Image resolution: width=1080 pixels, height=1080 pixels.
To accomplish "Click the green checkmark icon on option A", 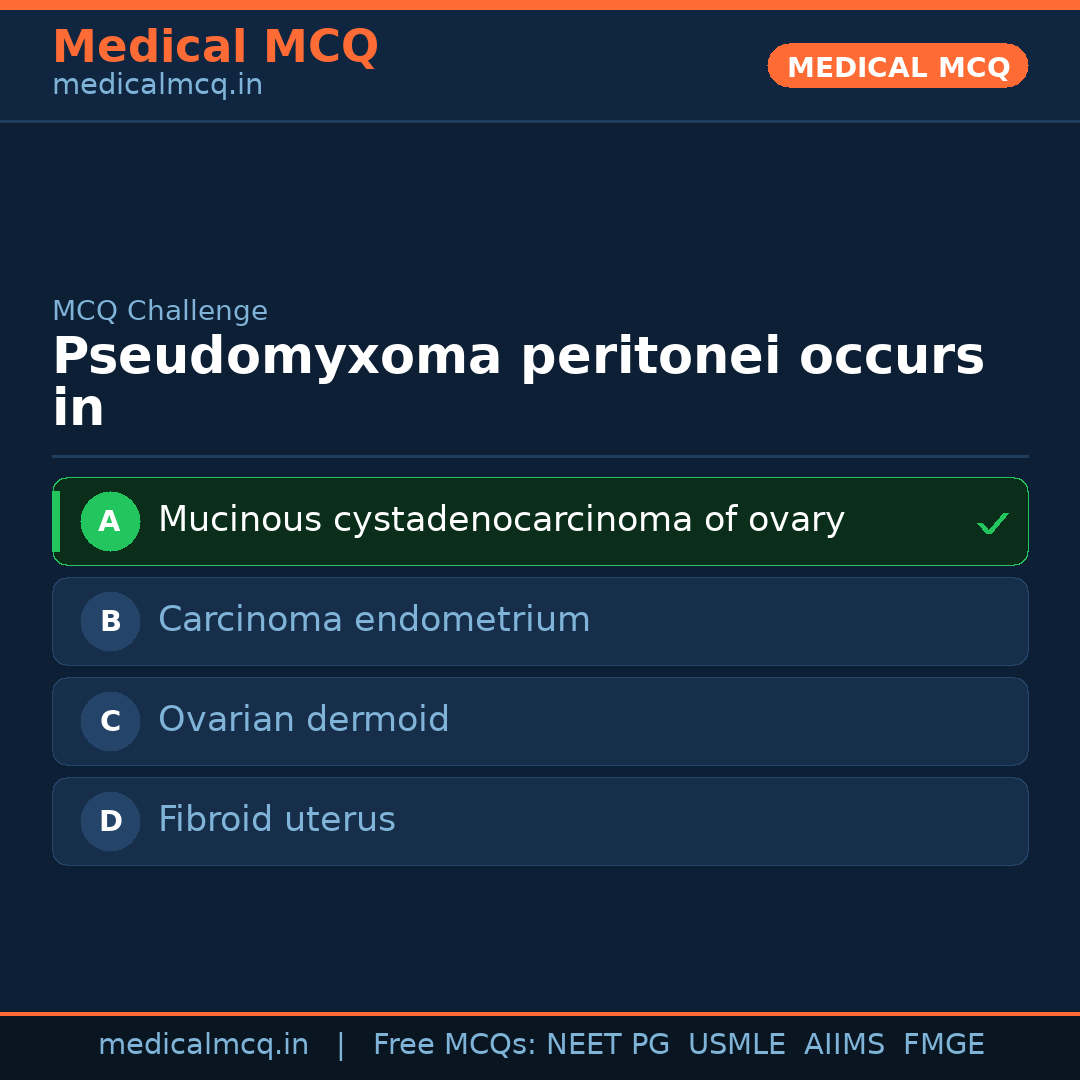I will coord(992,522).
